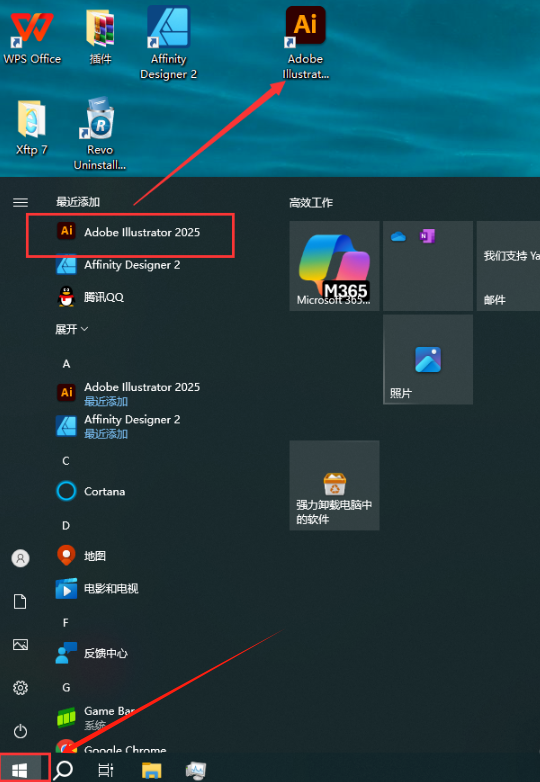Launch Affinity Designer 2 desktop shortcut
The height and width of the screenshot is (782, 540).
tap(169, 43)
